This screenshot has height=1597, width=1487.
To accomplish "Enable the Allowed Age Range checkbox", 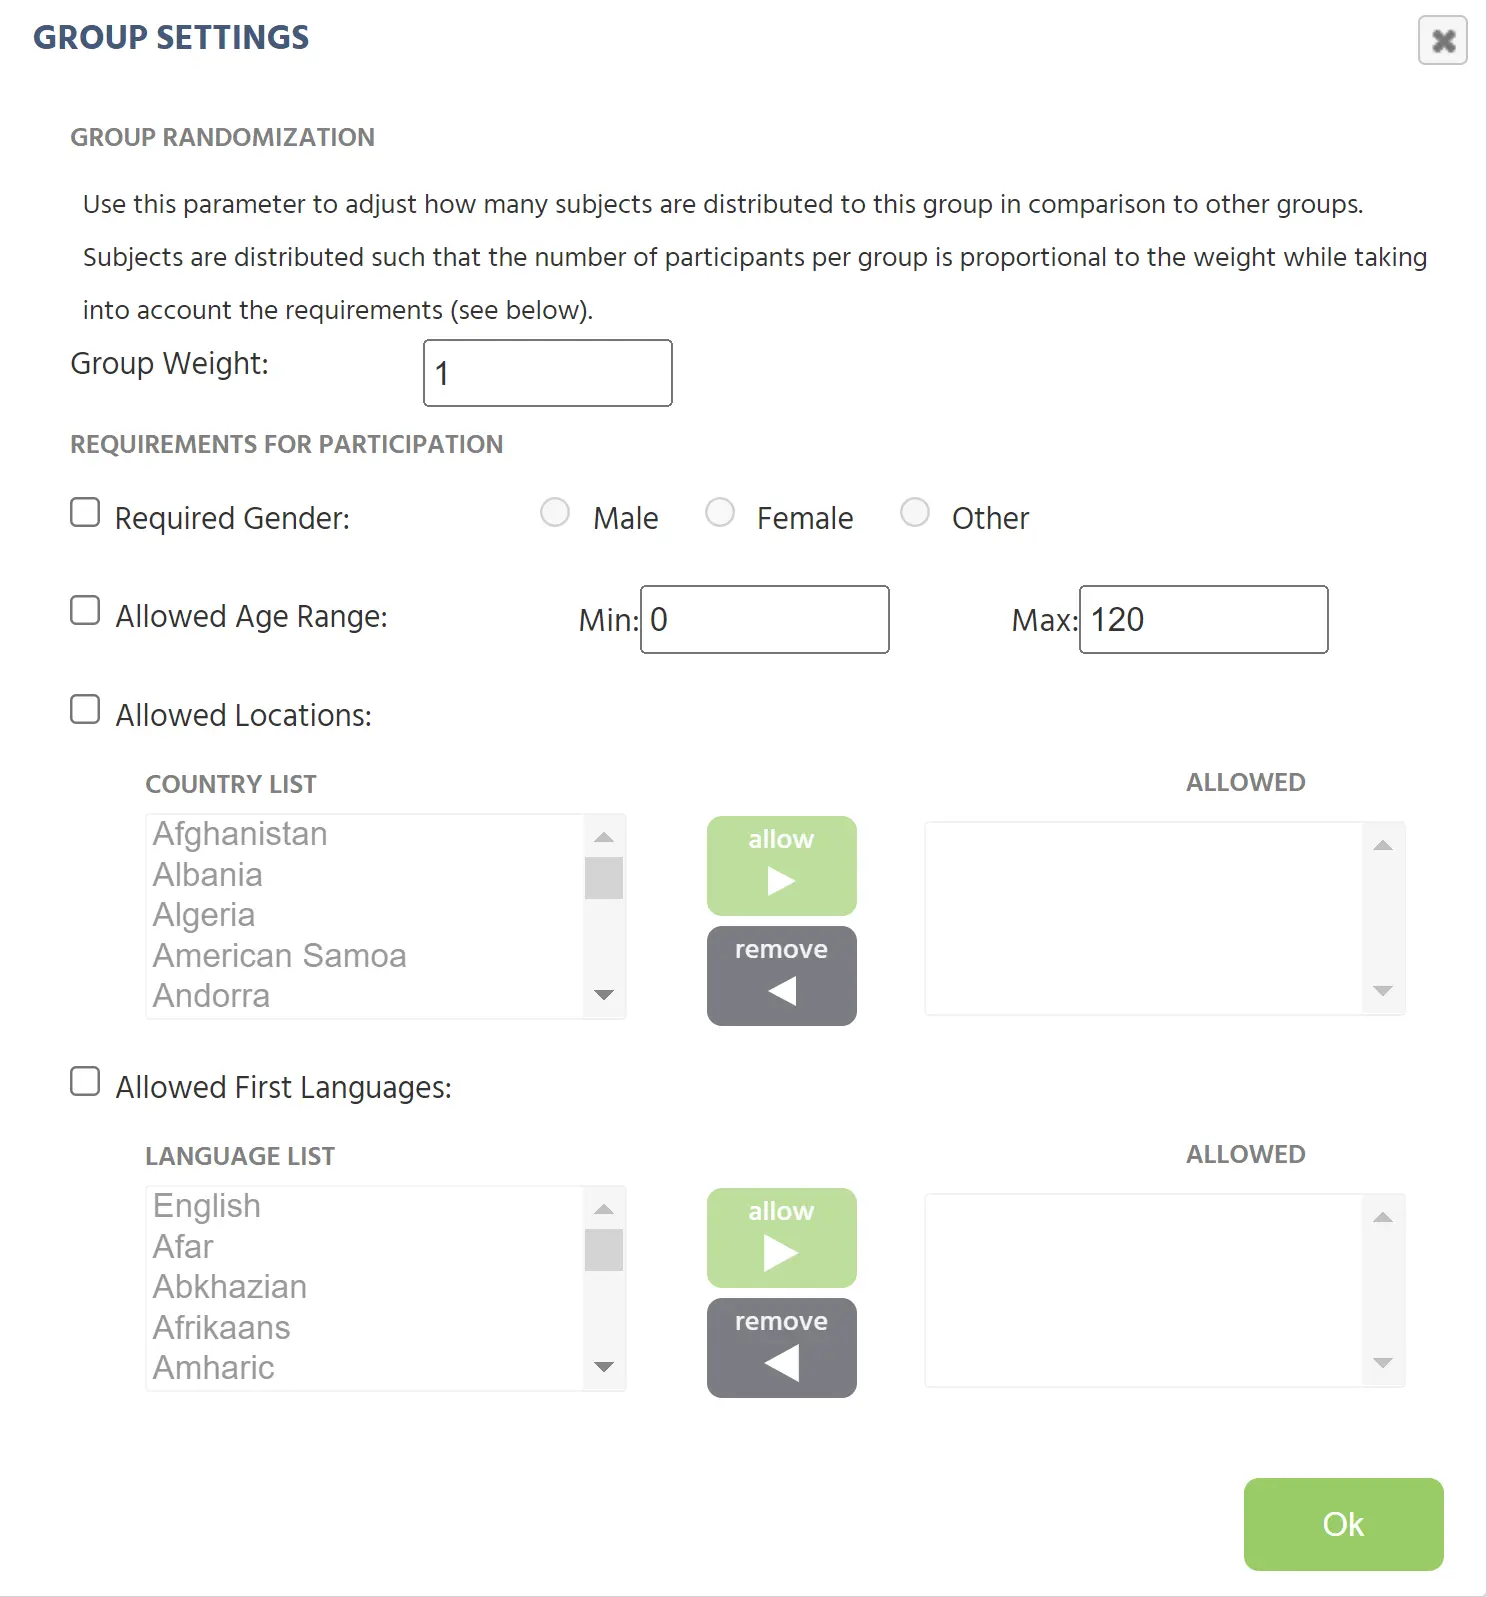I will (x=85, y=611).
